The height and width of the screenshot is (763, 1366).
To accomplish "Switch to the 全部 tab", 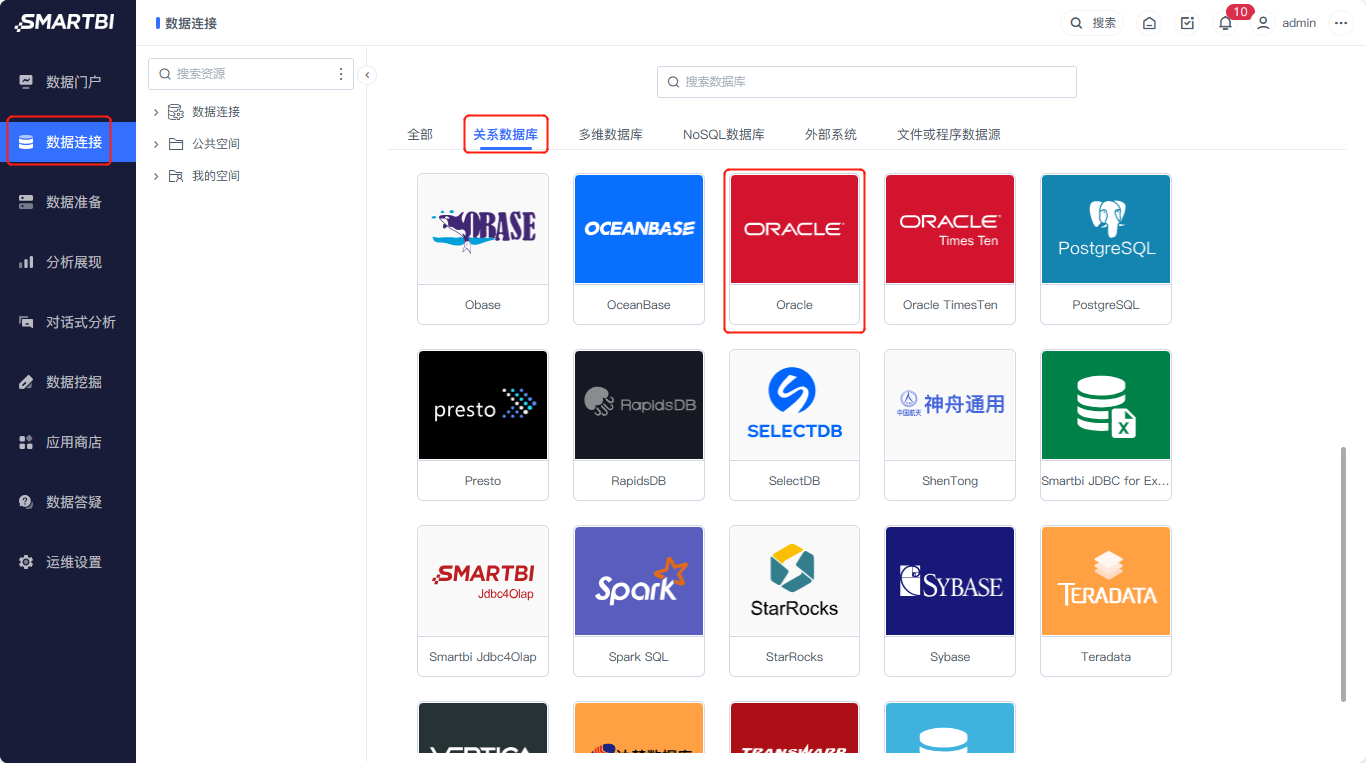I will coord(420,134).
